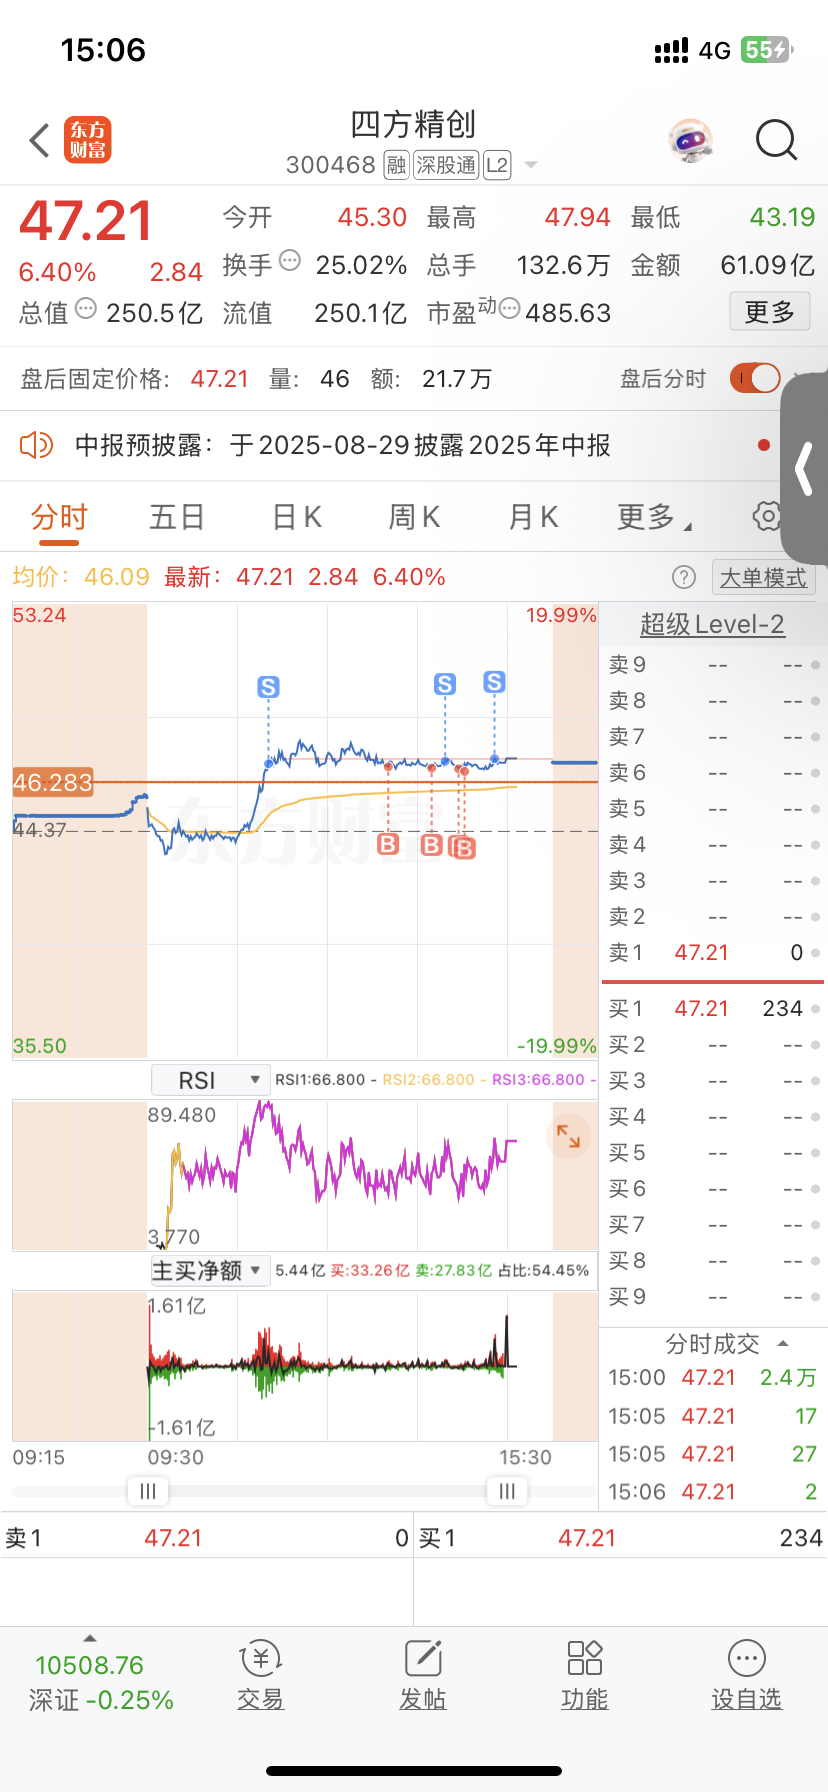Tap rightmost S sell marker on chart
828x1792 pixels.
coord(494,682)
